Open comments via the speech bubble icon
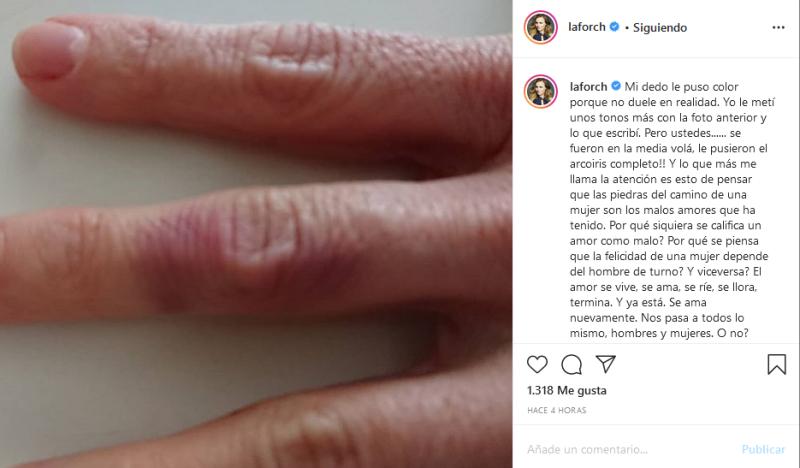The image size is (800, 468). click(x=571, y=364)
